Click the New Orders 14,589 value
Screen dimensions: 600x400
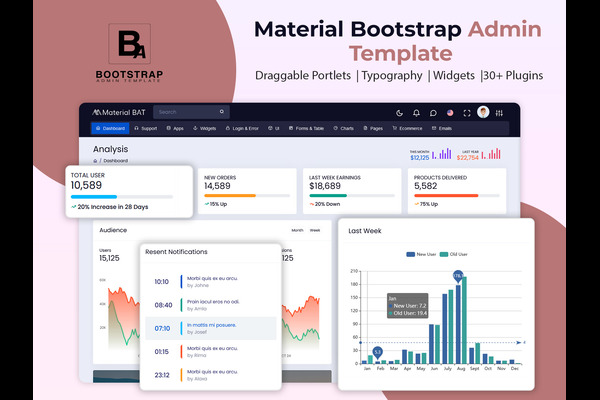[217, 186]
